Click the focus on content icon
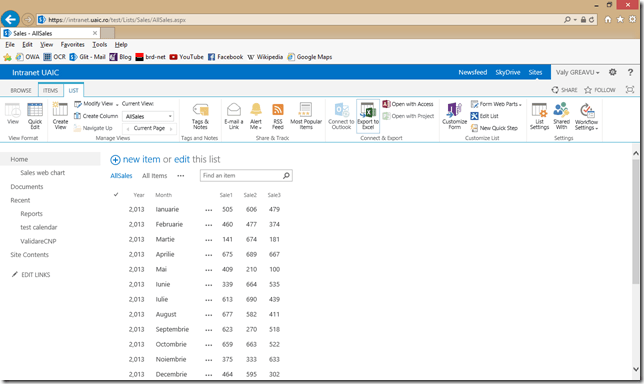Image resolution: width=644 pixels, height=384 pixels. [x=630, y=90]
